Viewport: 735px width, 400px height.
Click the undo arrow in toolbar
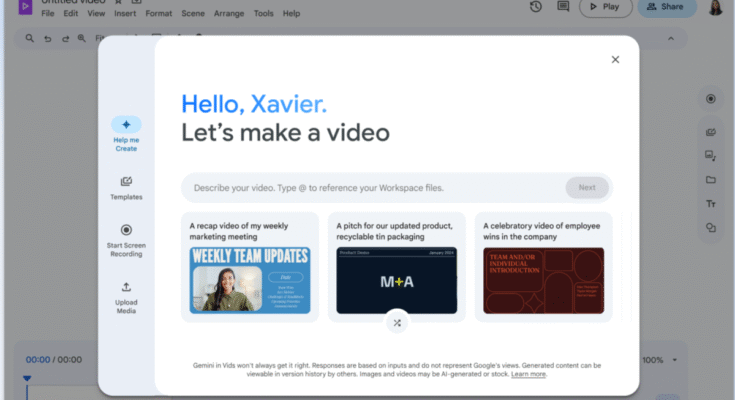pyautogui.click(x=48, y=39)
